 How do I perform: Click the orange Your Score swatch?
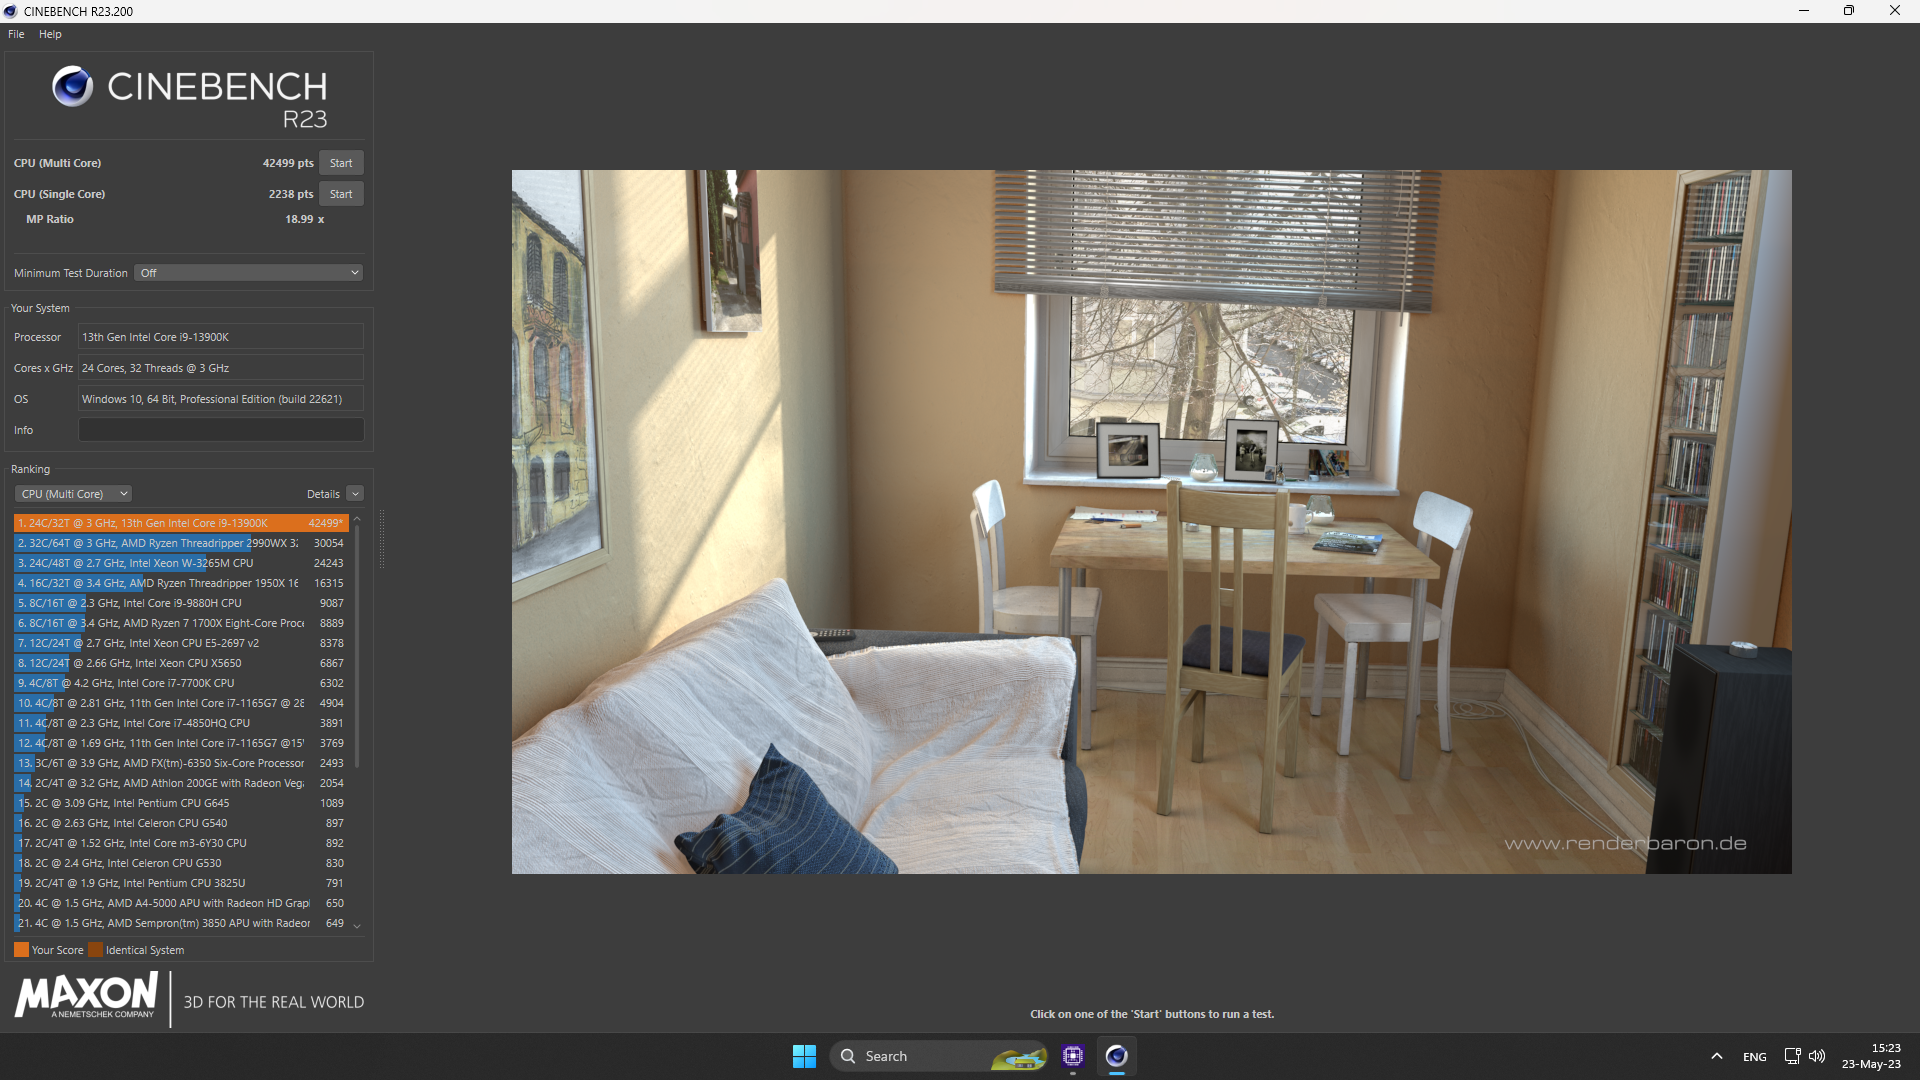[x=21, y=950]
